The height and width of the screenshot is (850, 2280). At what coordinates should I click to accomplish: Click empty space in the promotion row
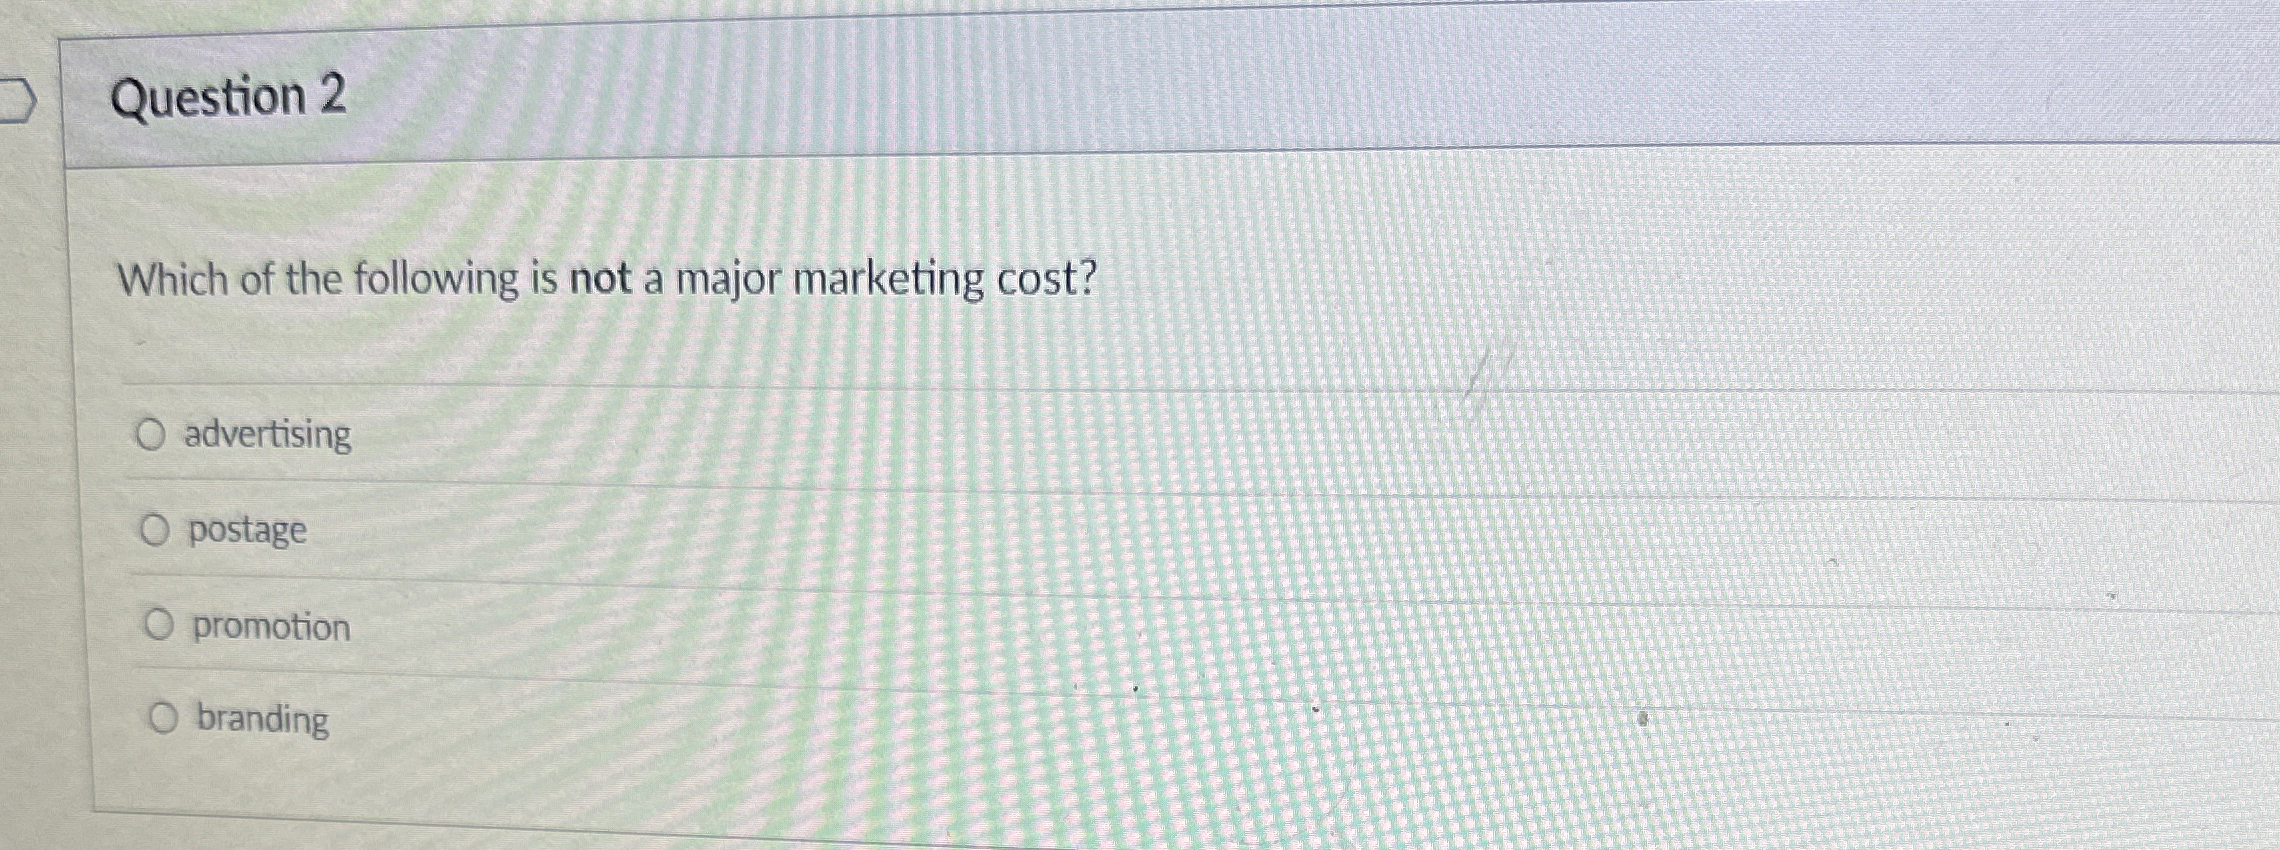tap(1300, 632)
